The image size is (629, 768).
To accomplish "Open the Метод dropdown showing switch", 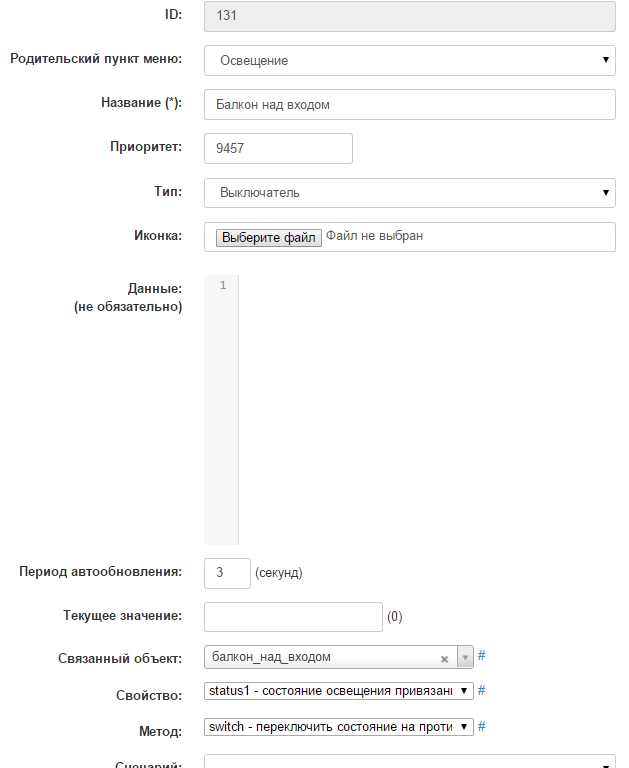I will (338, 727).
